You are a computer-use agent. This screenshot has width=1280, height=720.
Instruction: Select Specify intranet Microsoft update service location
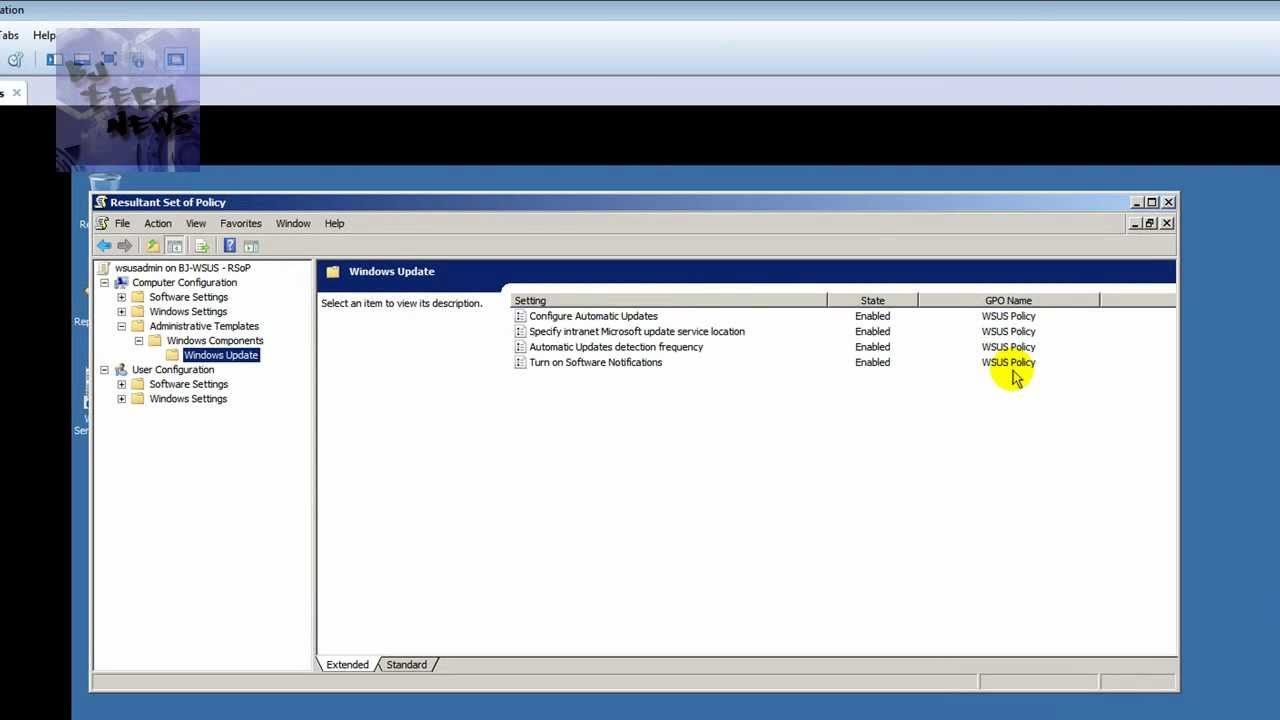pyautogui.click(x=637, y=331)
